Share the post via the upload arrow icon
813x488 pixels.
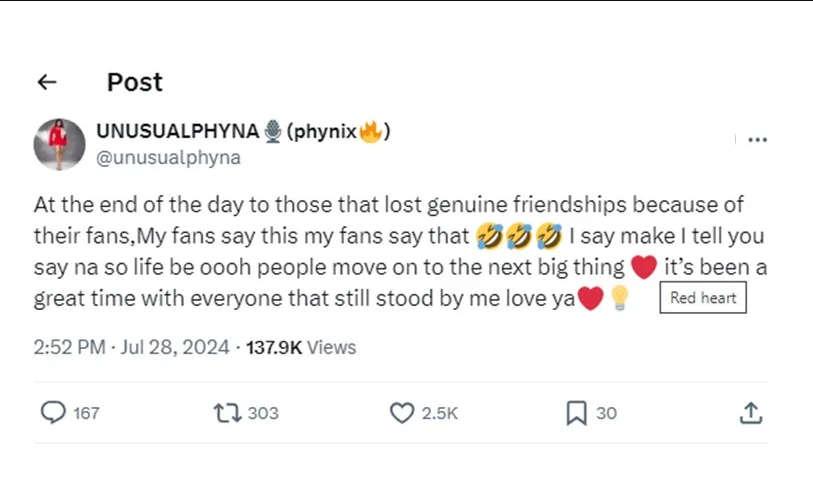(752, 413)
